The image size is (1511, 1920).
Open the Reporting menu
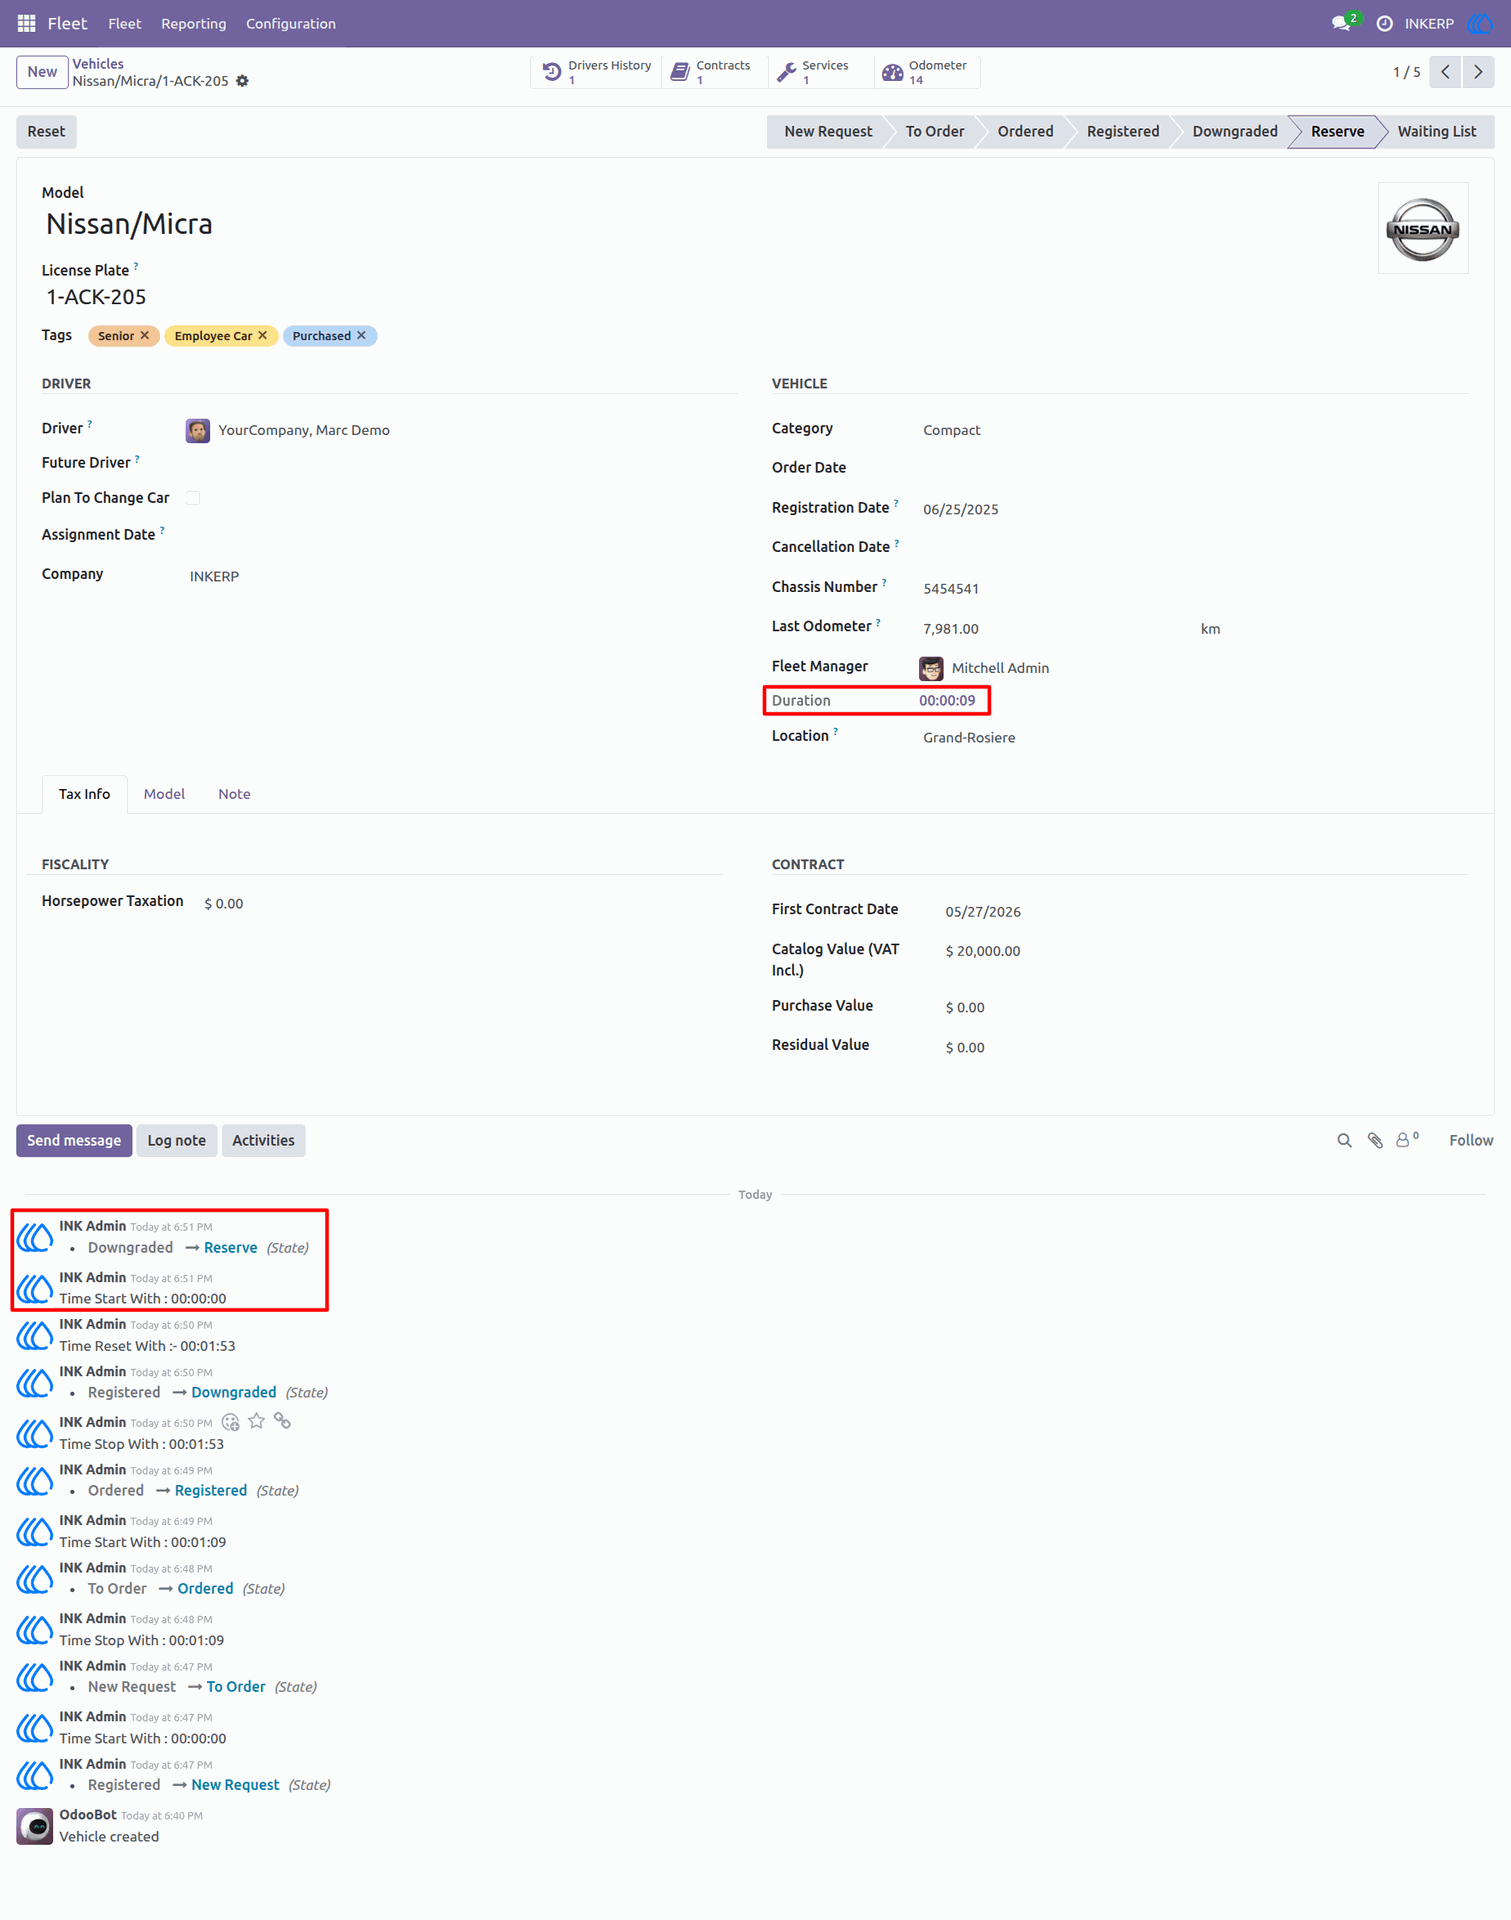194,24
